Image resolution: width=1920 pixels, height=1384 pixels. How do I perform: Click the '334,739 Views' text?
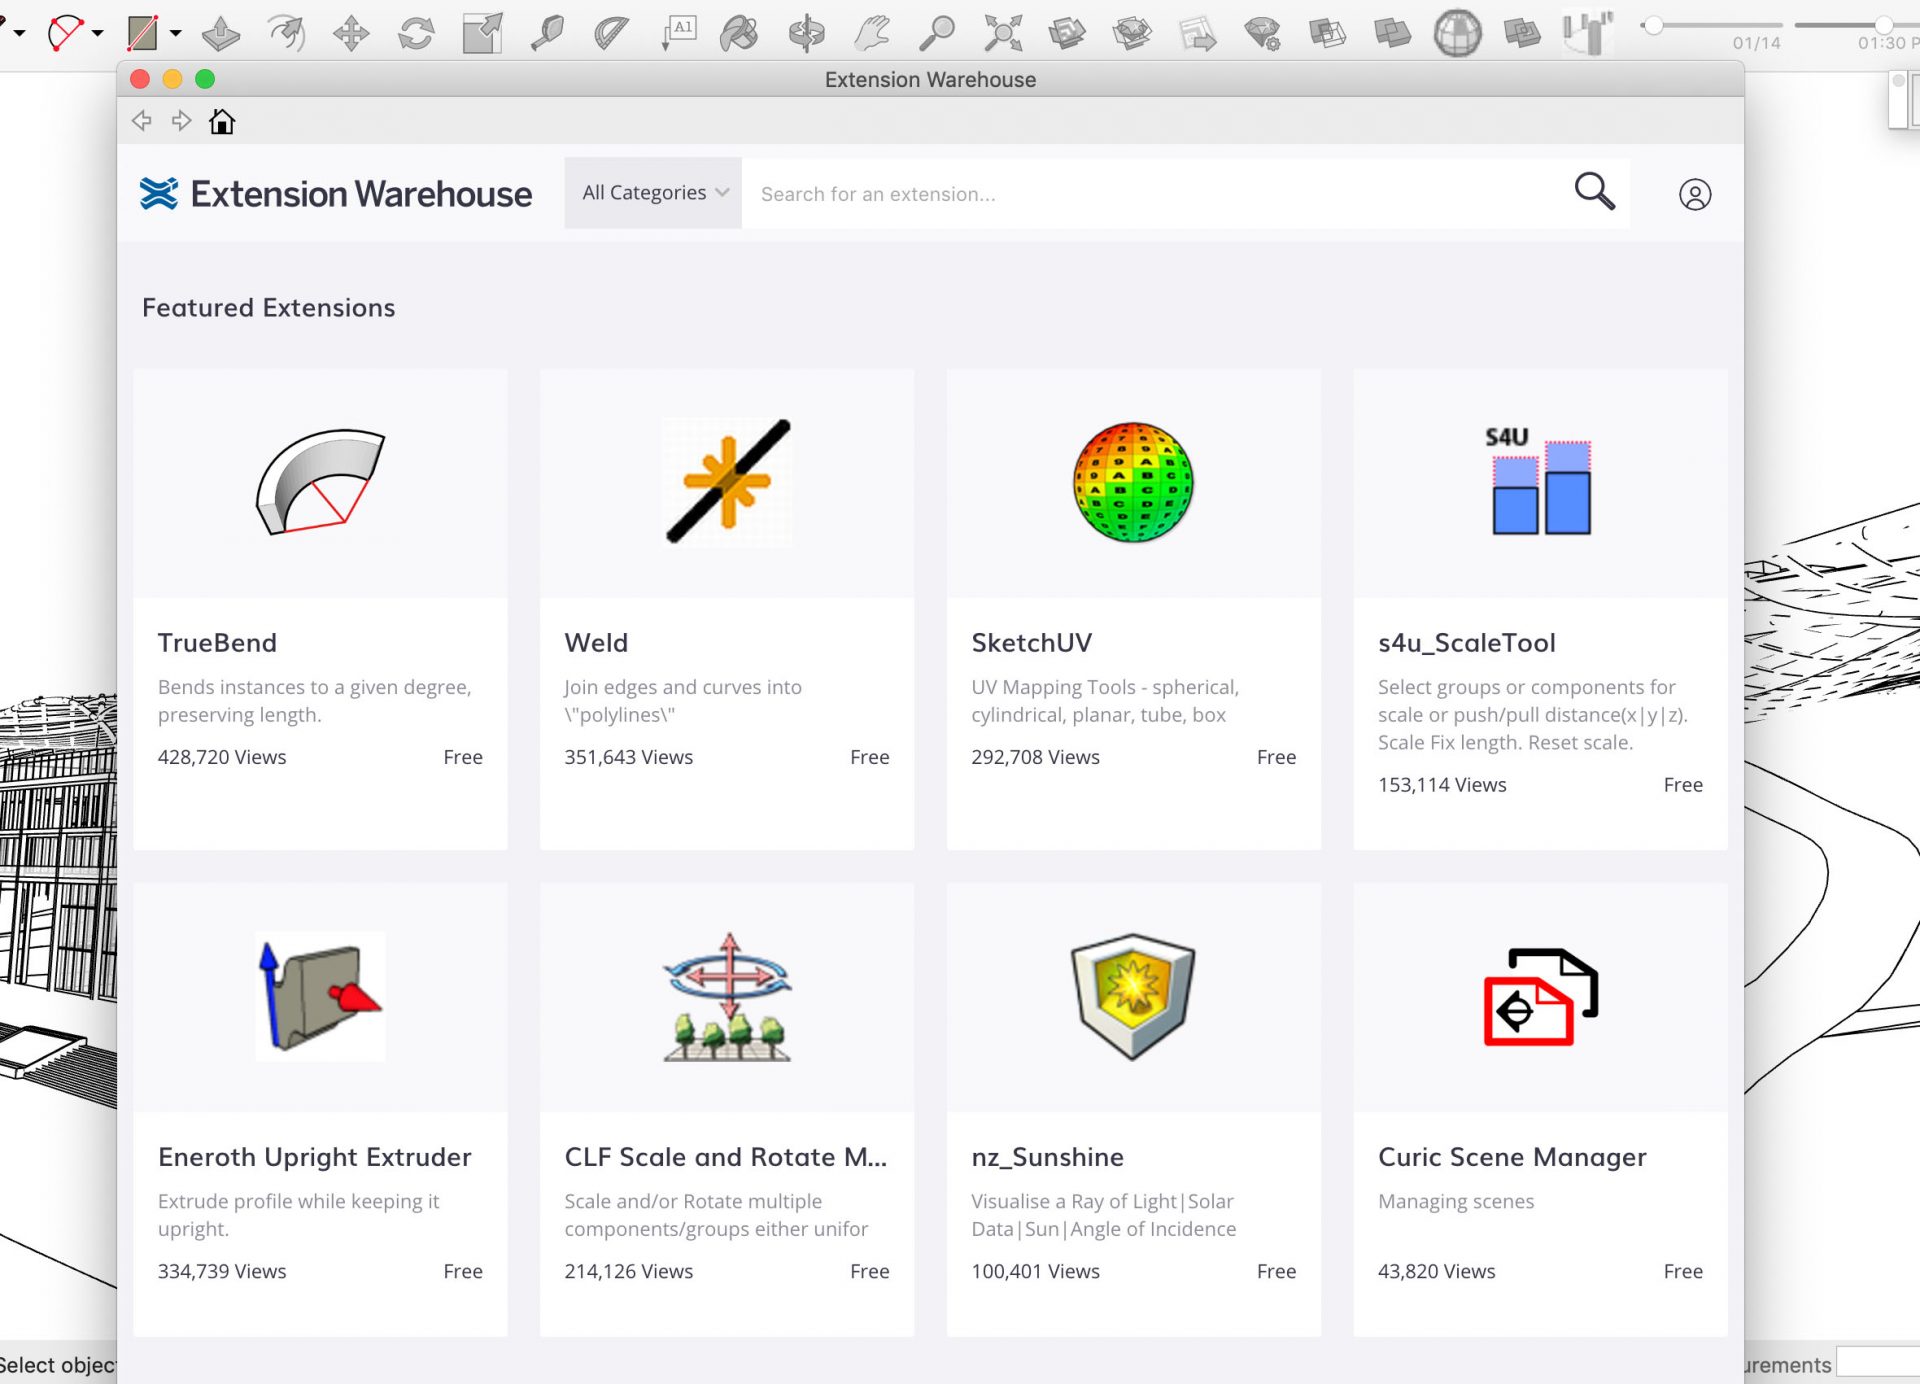pyautogui.click(x=222, y=1271)
